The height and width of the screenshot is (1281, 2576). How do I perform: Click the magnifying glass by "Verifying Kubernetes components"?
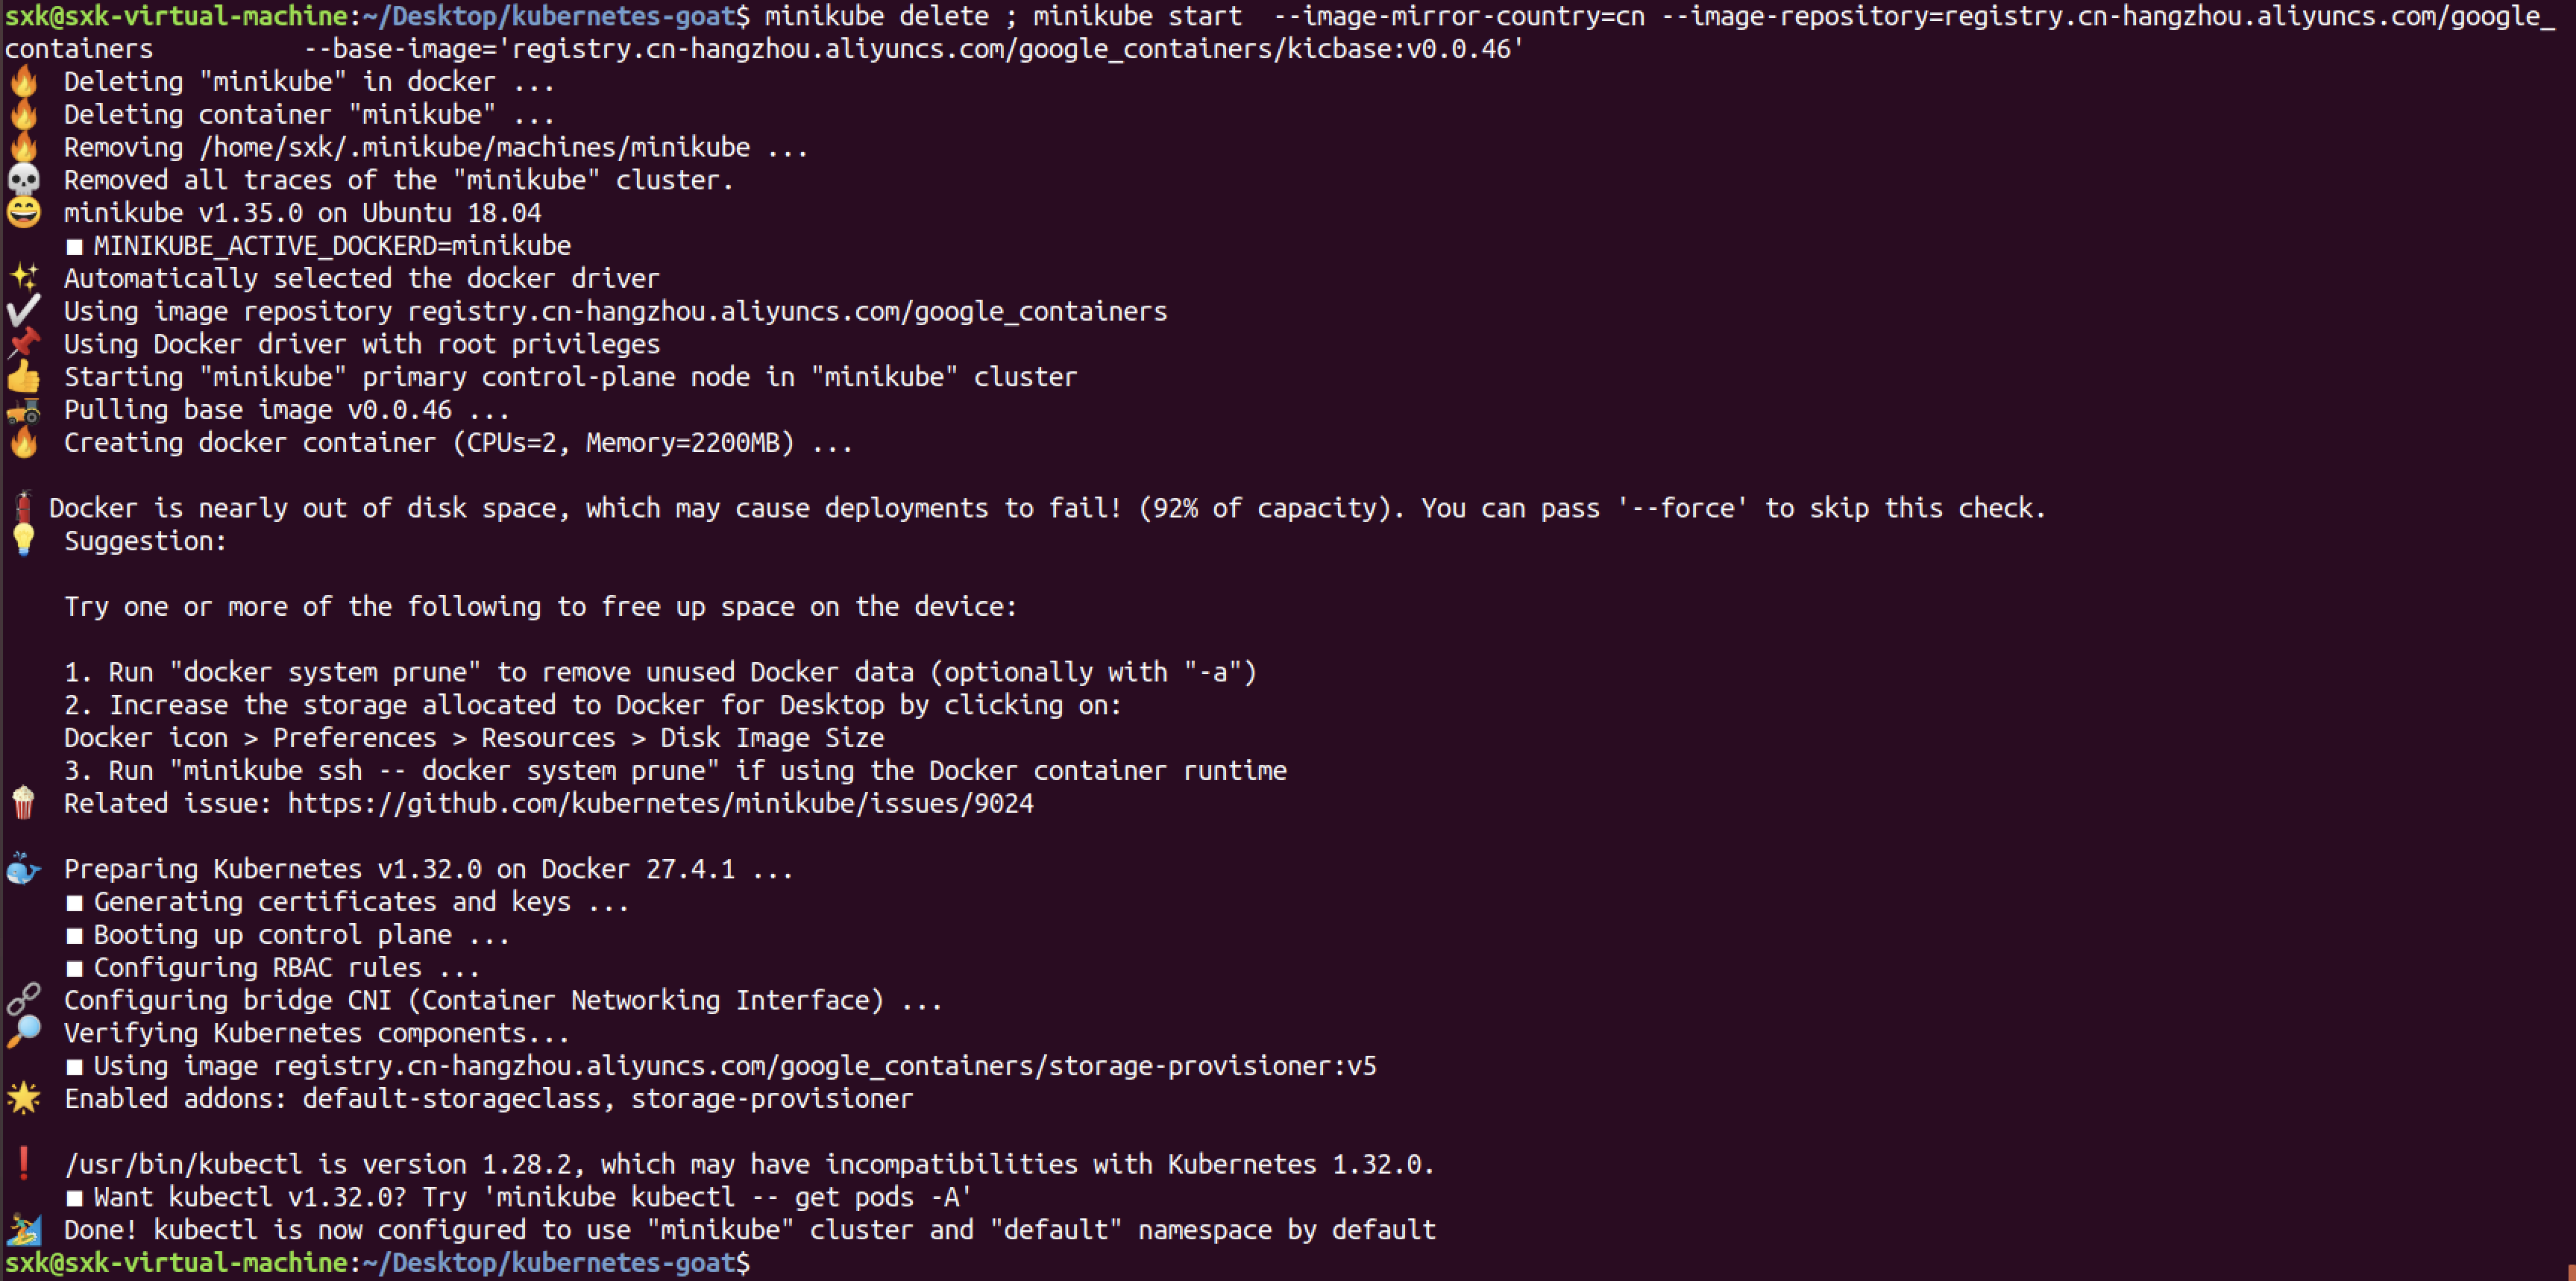coord(23,1033)
